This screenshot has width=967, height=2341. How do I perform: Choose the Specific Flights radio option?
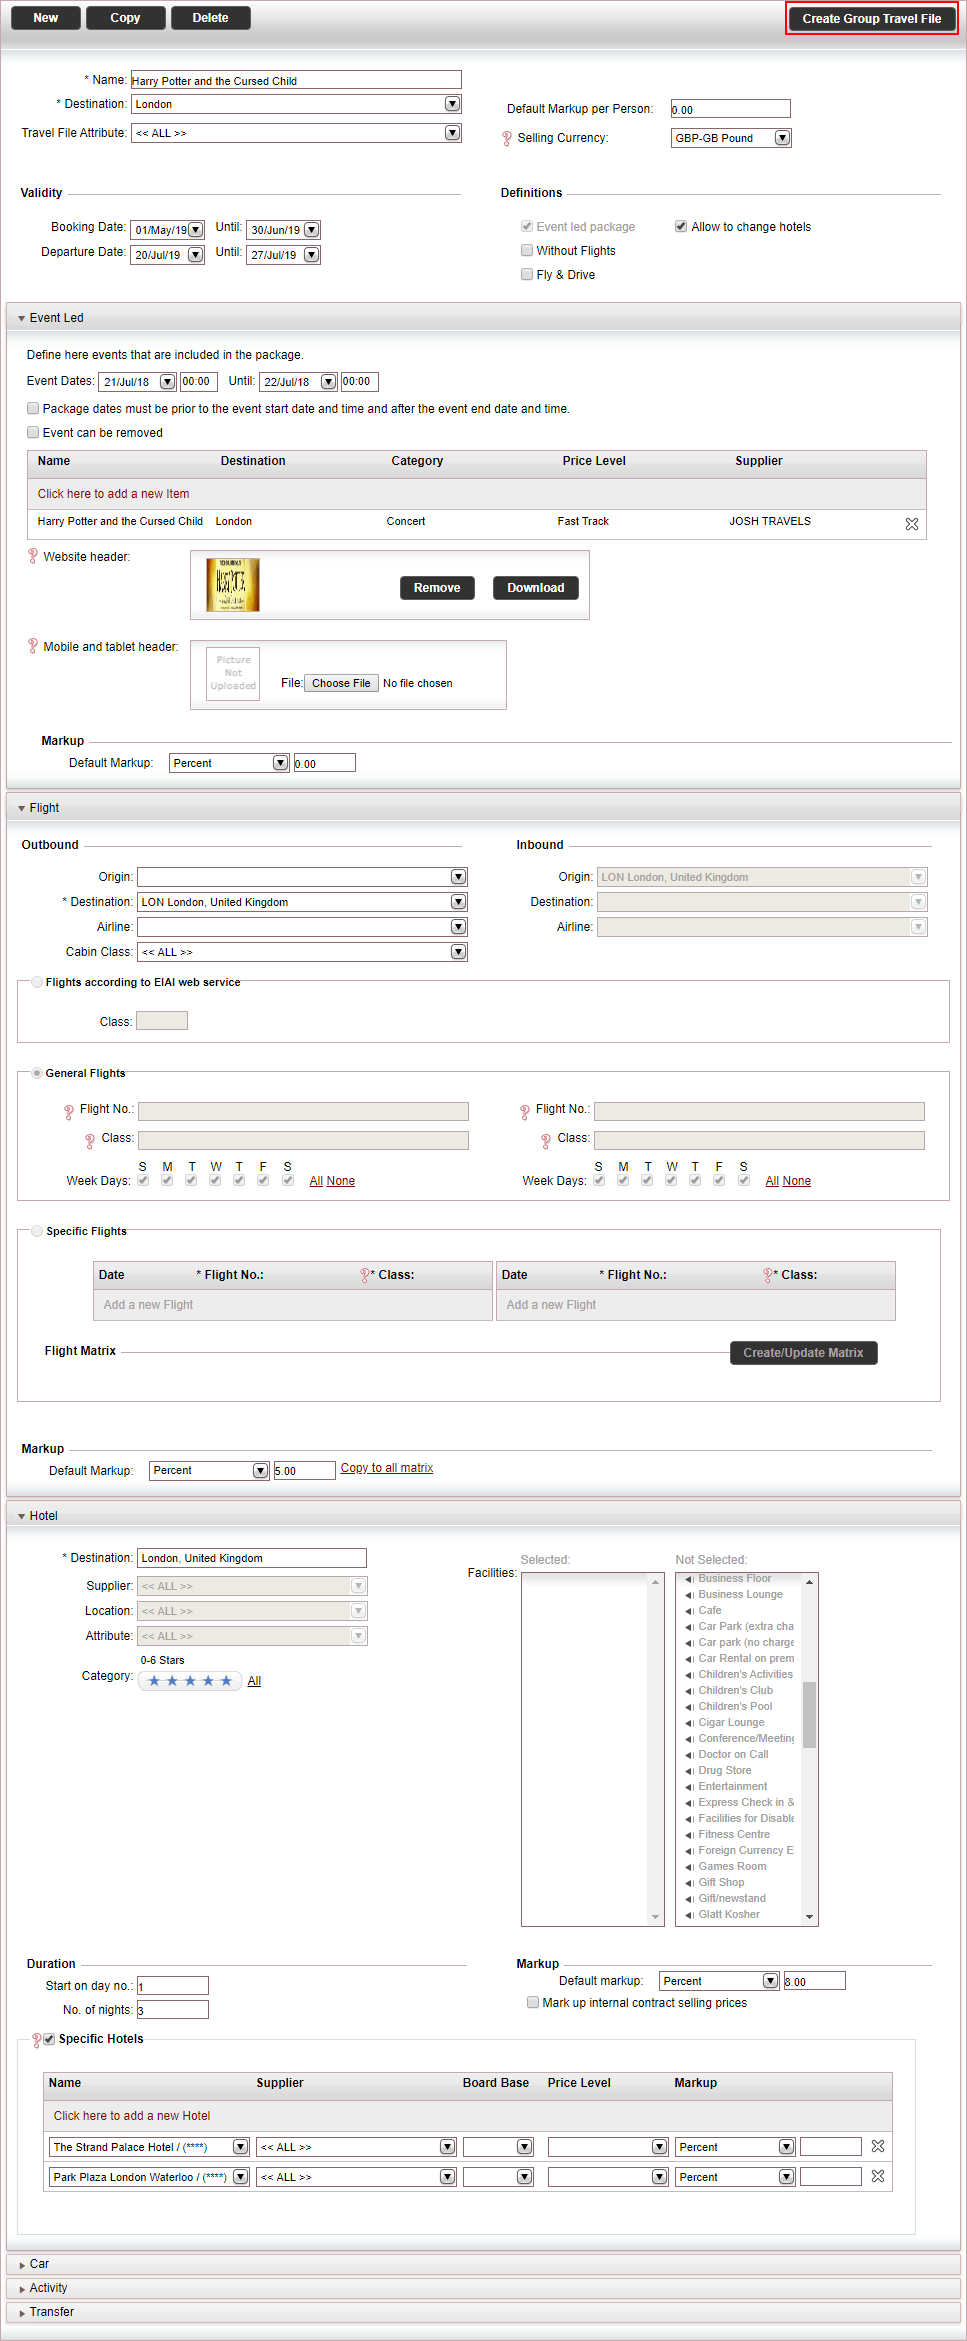tap(37, 1231)
